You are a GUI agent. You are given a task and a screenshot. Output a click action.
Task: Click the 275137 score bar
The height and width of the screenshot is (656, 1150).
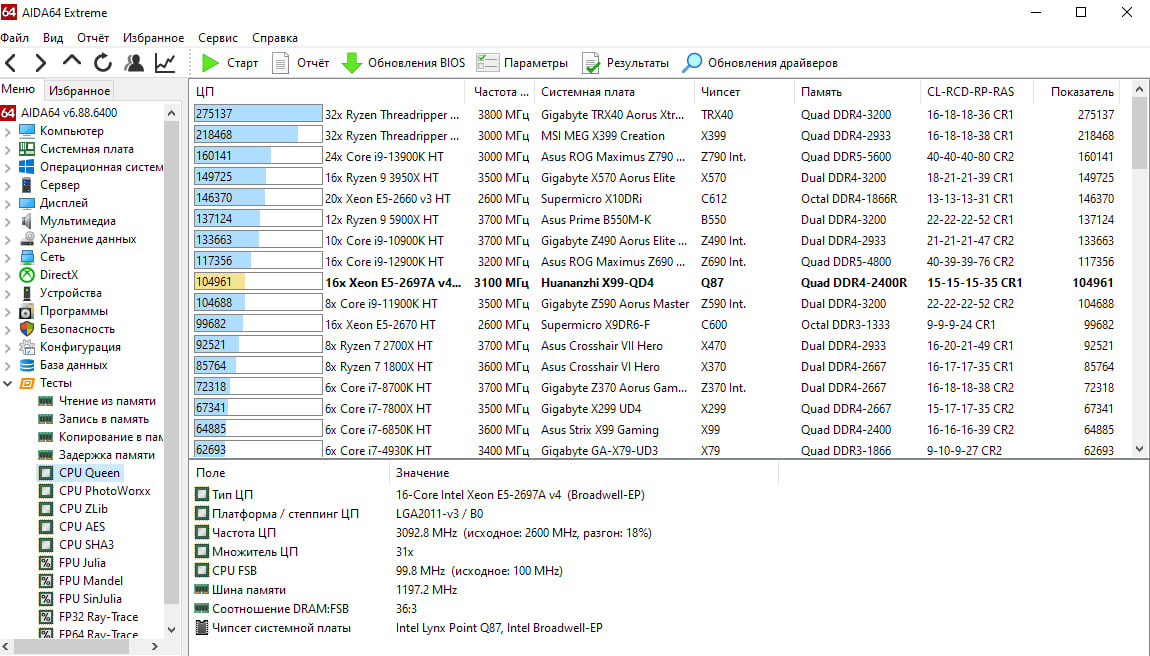click(257, 114)
